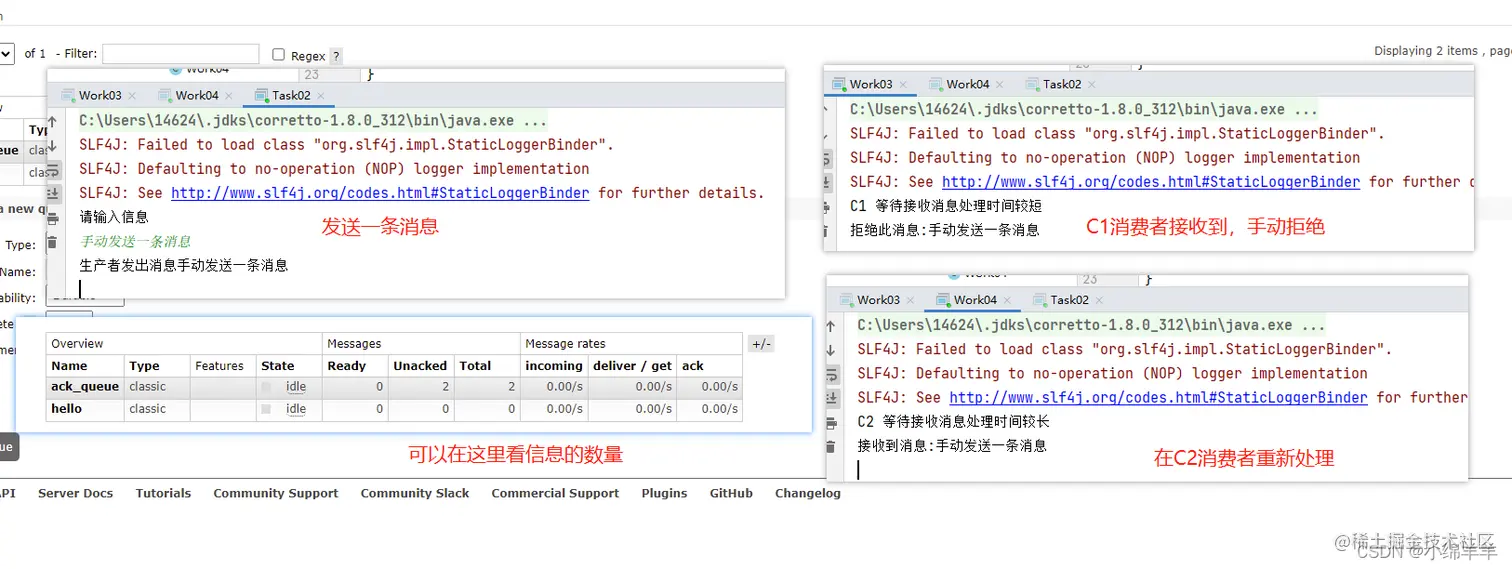The width and height of the screenshot is (1512, 569).
Task: Click the ? help button beside Regex
Action: click(336, 56)
